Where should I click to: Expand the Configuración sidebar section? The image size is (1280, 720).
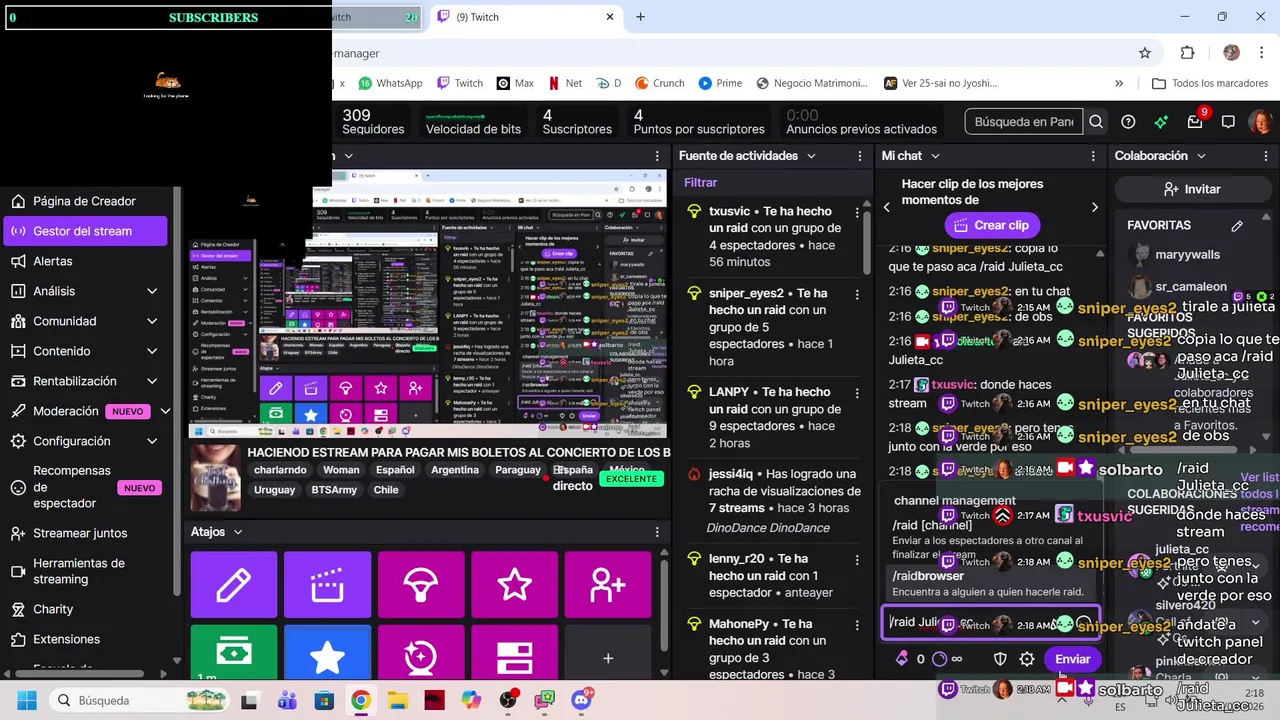[x=152, y=441]
